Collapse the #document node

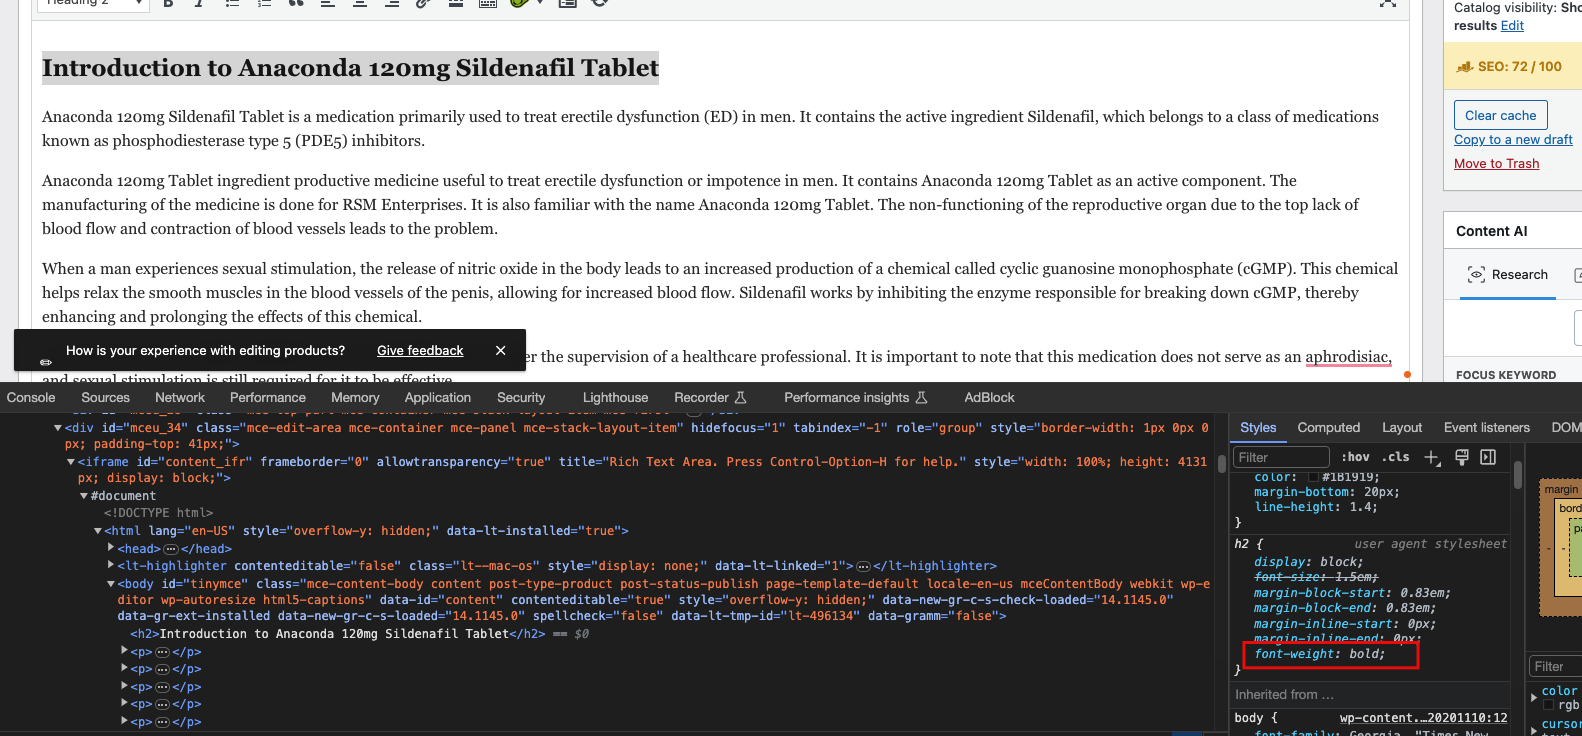click(84, 496)
